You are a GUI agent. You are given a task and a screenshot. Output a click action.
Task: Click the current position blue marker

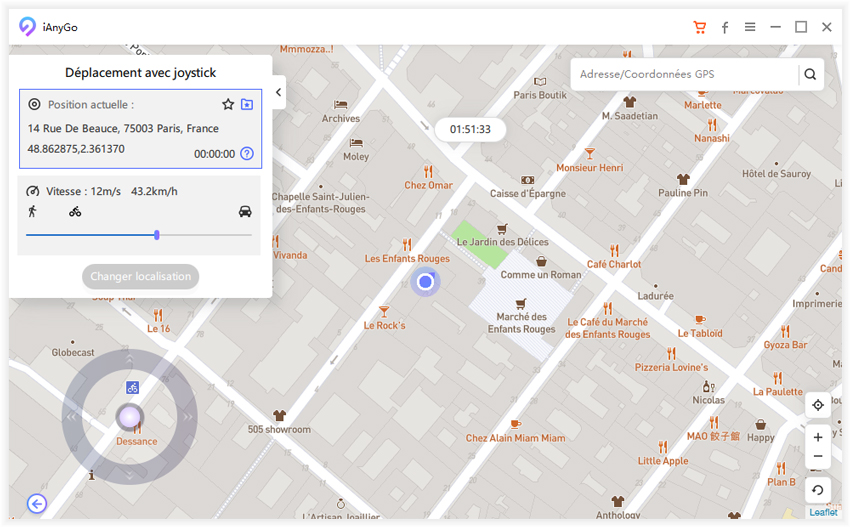click(x=426, y=281)
